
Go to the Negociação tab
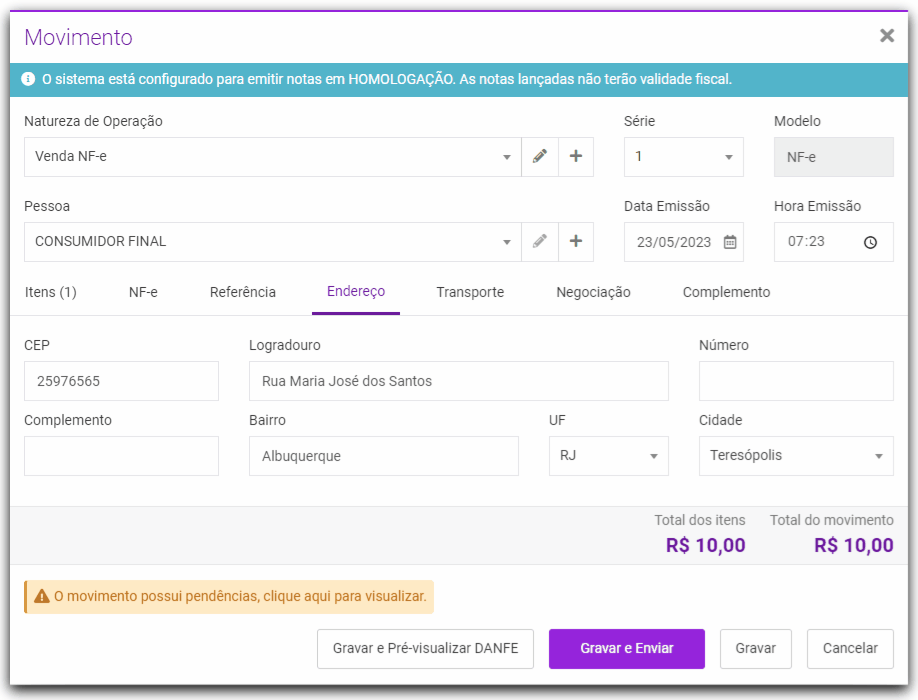[x=593, y=293]
